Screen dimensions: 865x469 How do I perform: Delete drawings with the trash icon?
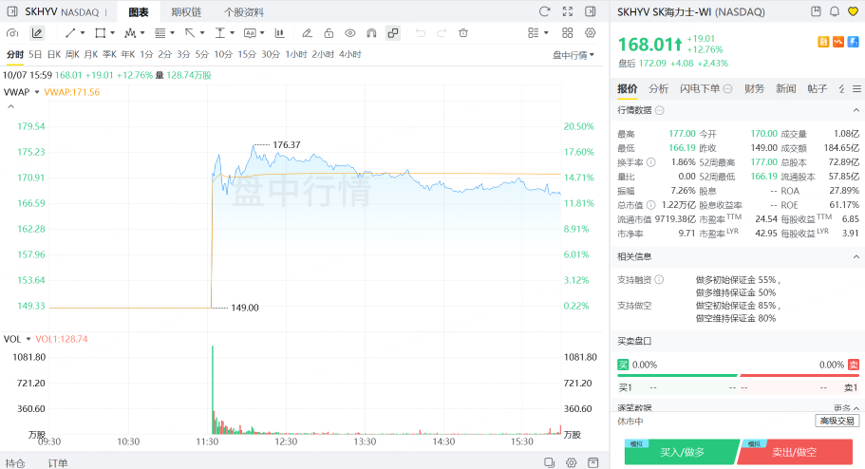click(463, 33)
